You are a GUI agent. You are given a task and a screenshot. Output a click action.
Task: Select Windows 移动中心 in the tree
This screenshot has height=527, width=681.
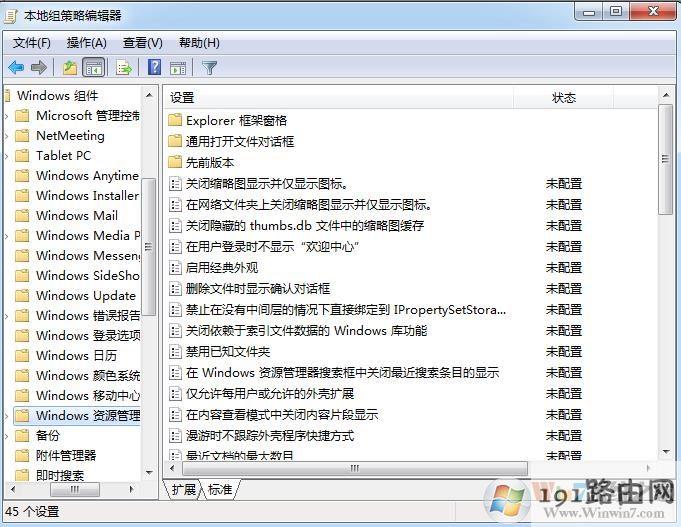87,395
